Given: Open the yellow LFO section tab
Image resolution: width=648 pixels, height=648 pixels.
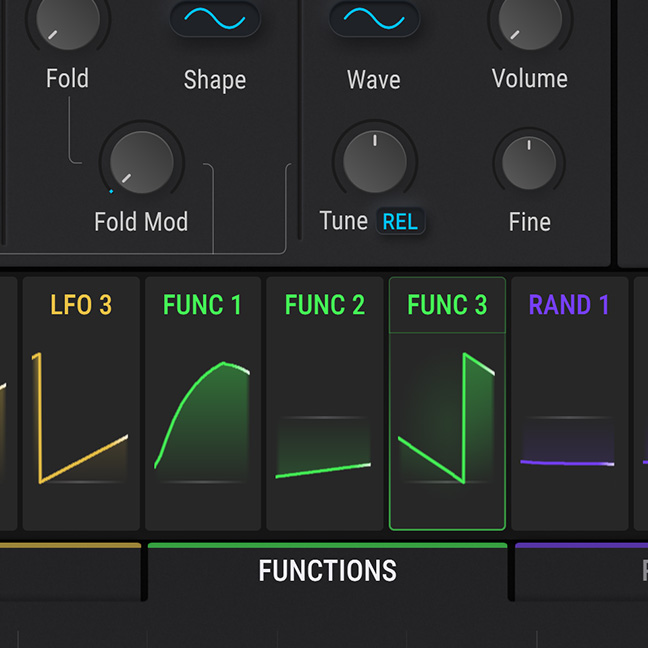Looking at the screenshot, I should click(70, 571).
